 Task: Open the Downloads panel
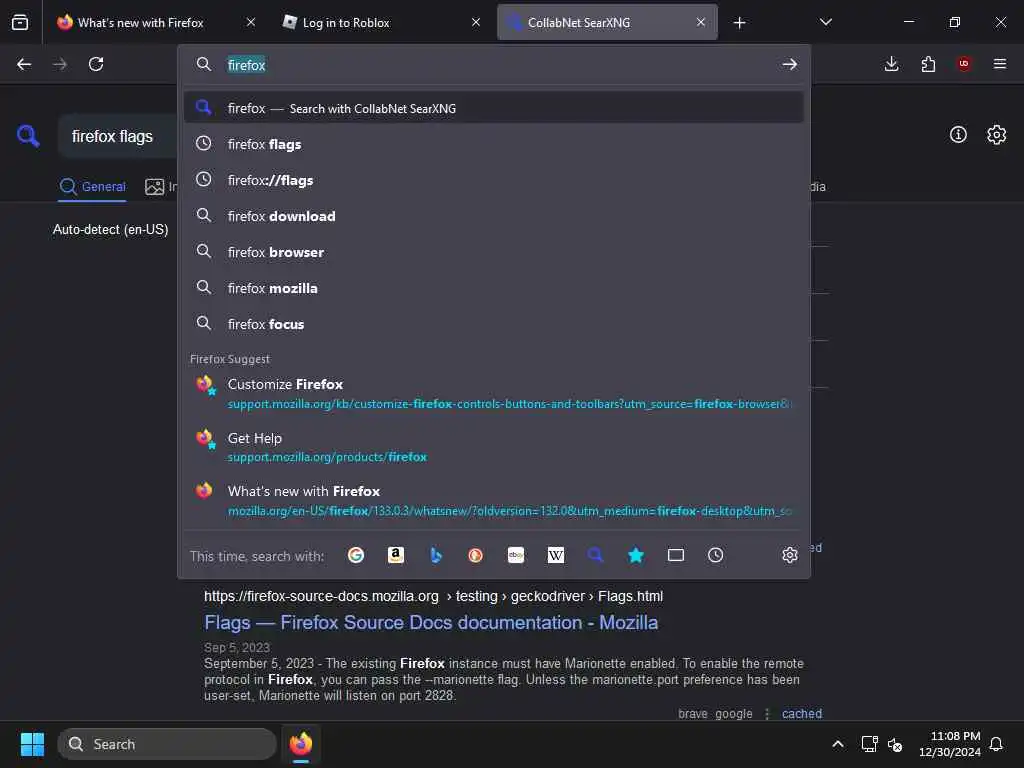click(x=891, y=64)
